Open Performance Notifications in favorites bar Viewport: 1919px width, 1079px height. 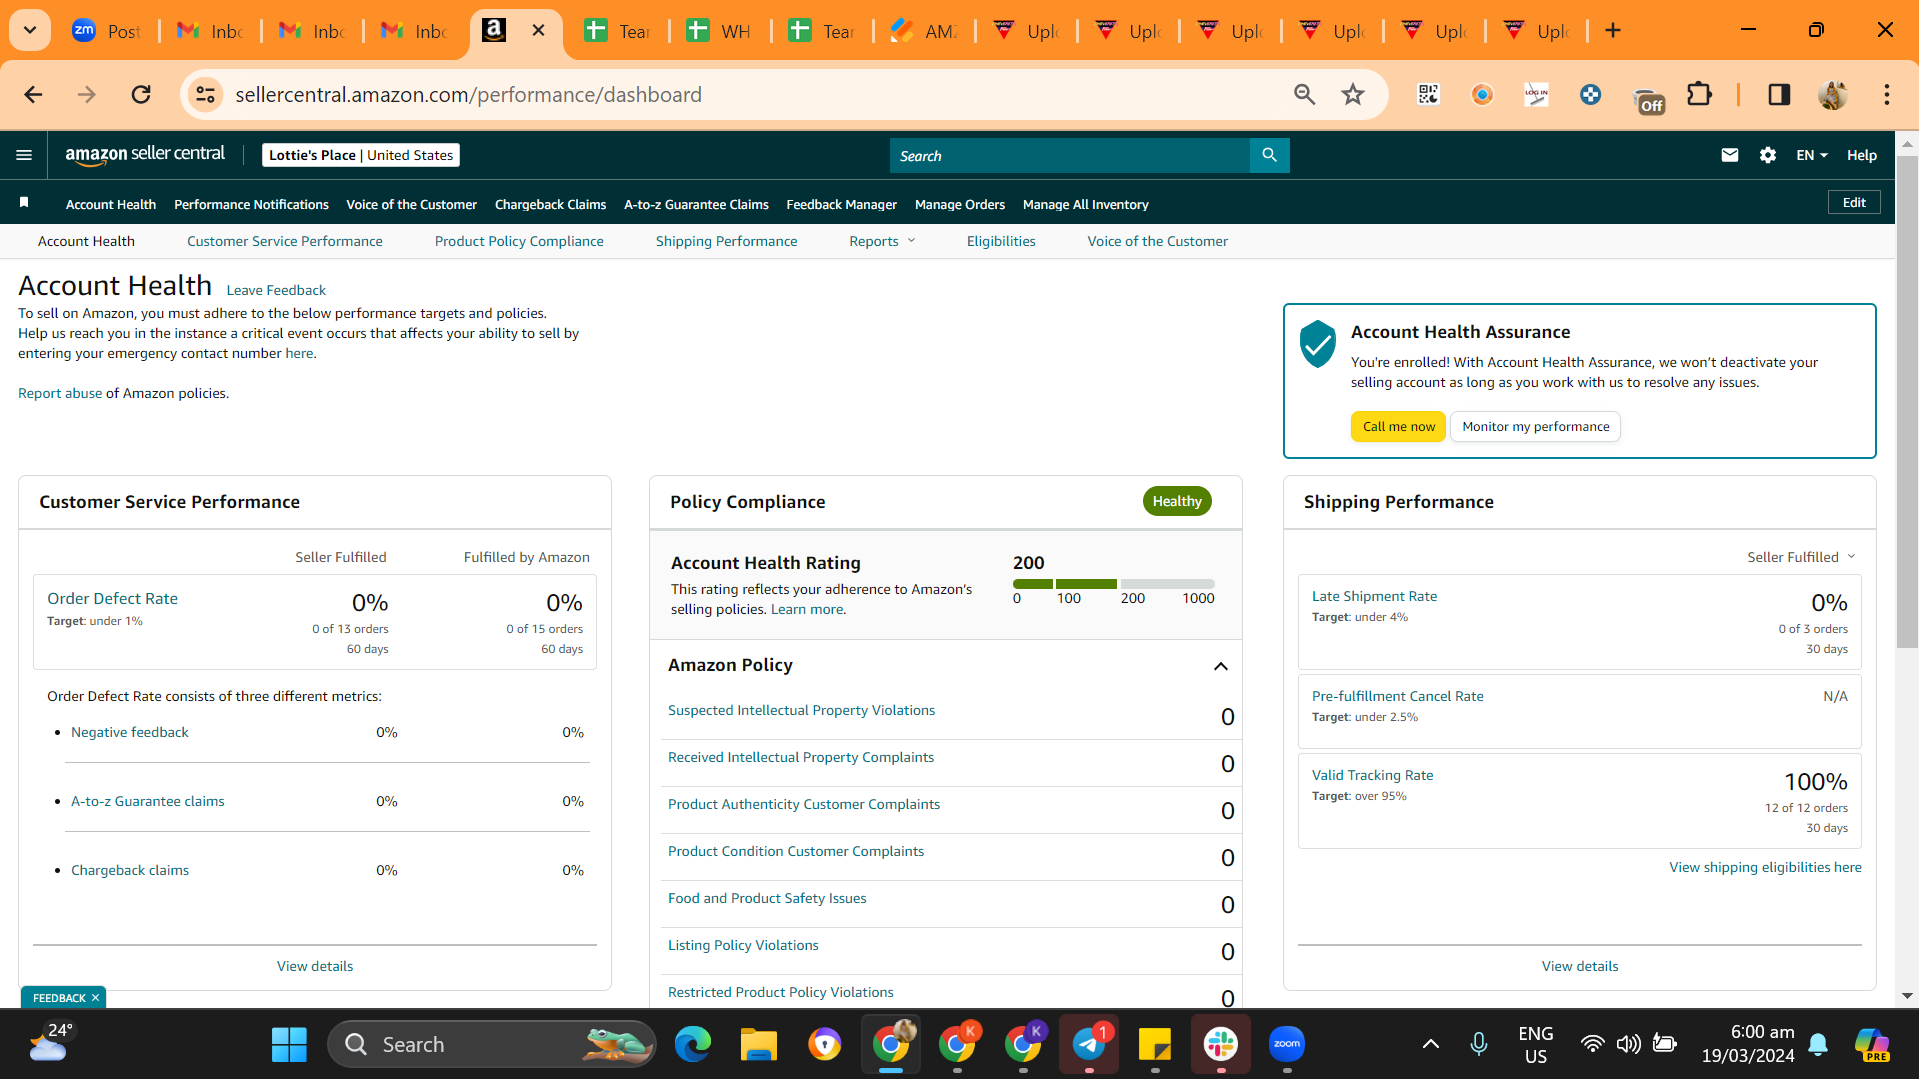(251, 204)
